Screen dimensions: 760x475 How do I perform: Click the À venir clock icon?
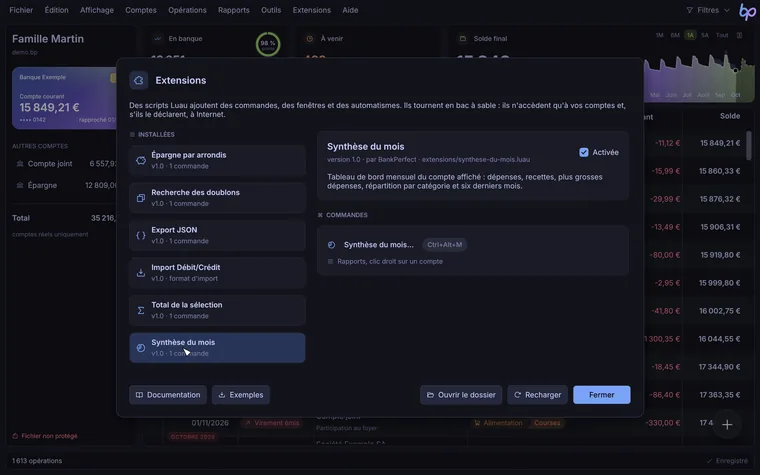309,38
